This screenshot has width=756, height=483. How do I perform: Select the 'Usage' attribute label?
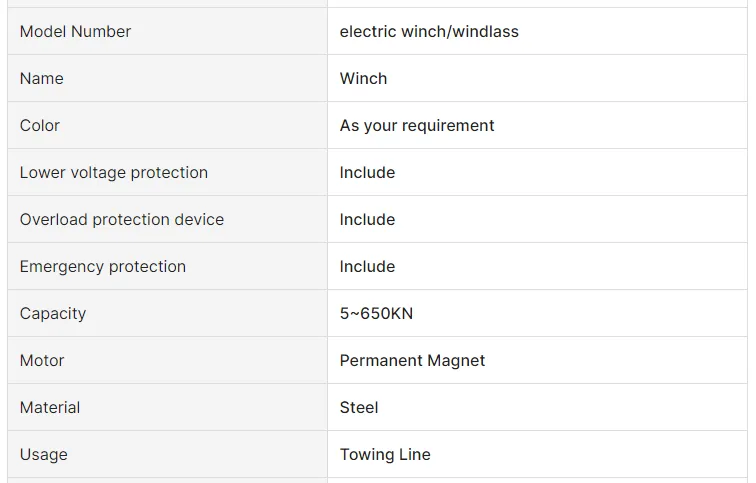click(x=44, y=455)
